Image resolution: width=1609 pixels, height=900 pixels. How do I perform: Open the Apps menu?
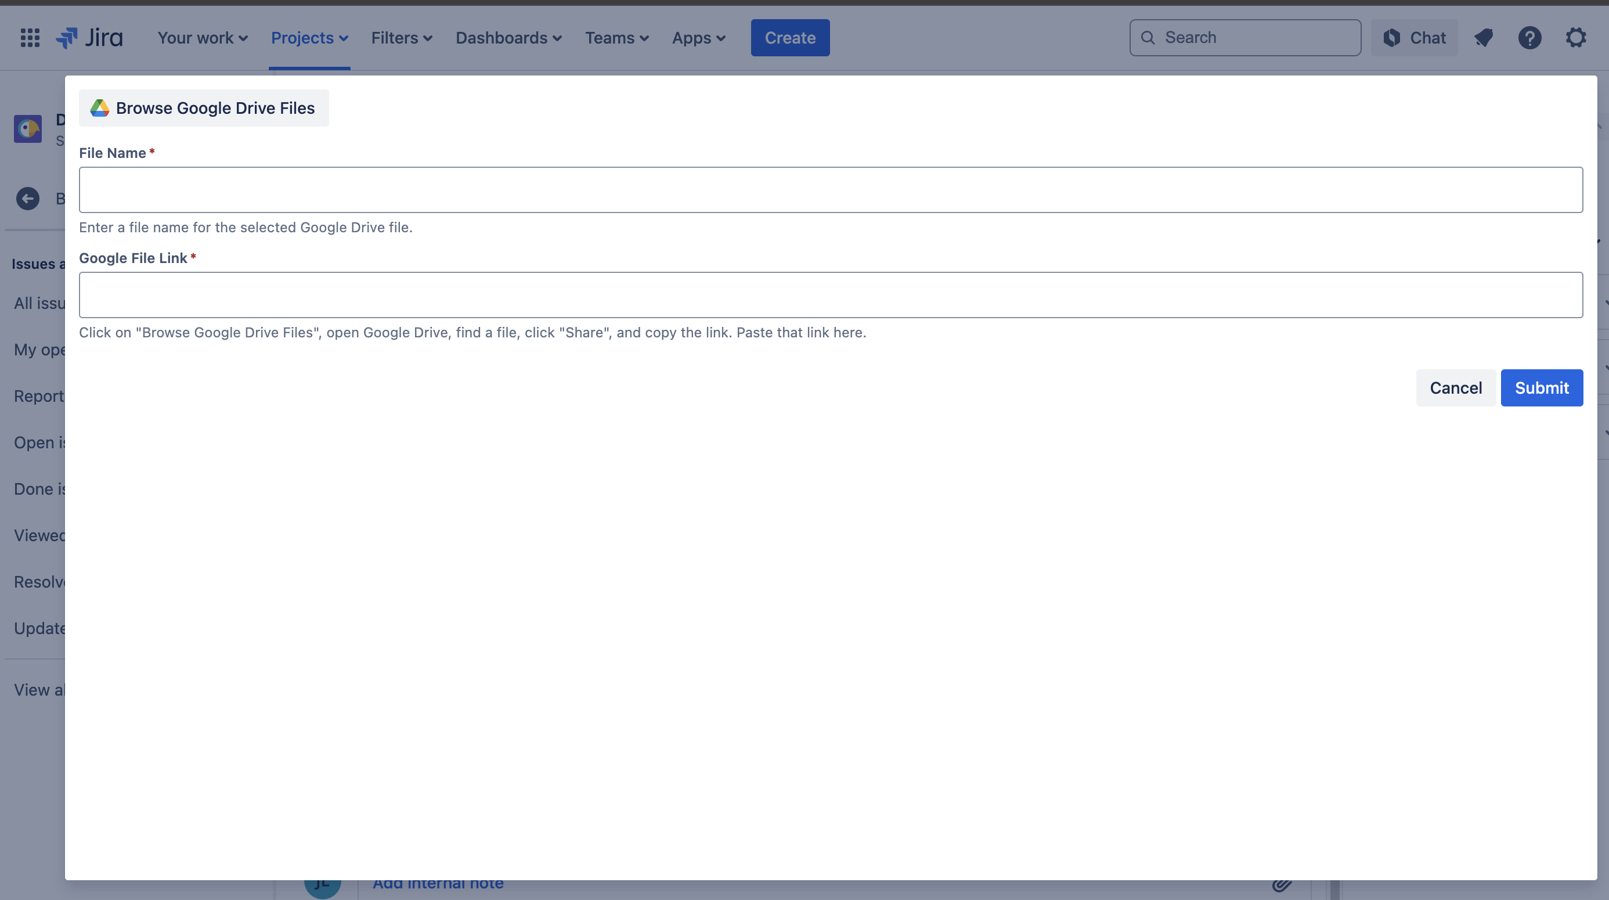(x=698, y=37)
